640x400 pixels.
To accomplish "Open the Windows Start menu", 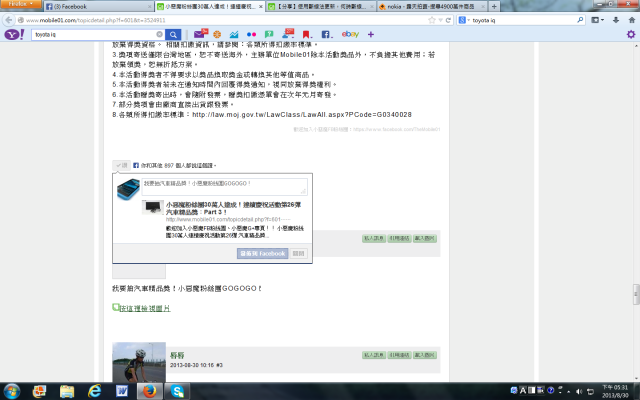I will pos(11,391).
